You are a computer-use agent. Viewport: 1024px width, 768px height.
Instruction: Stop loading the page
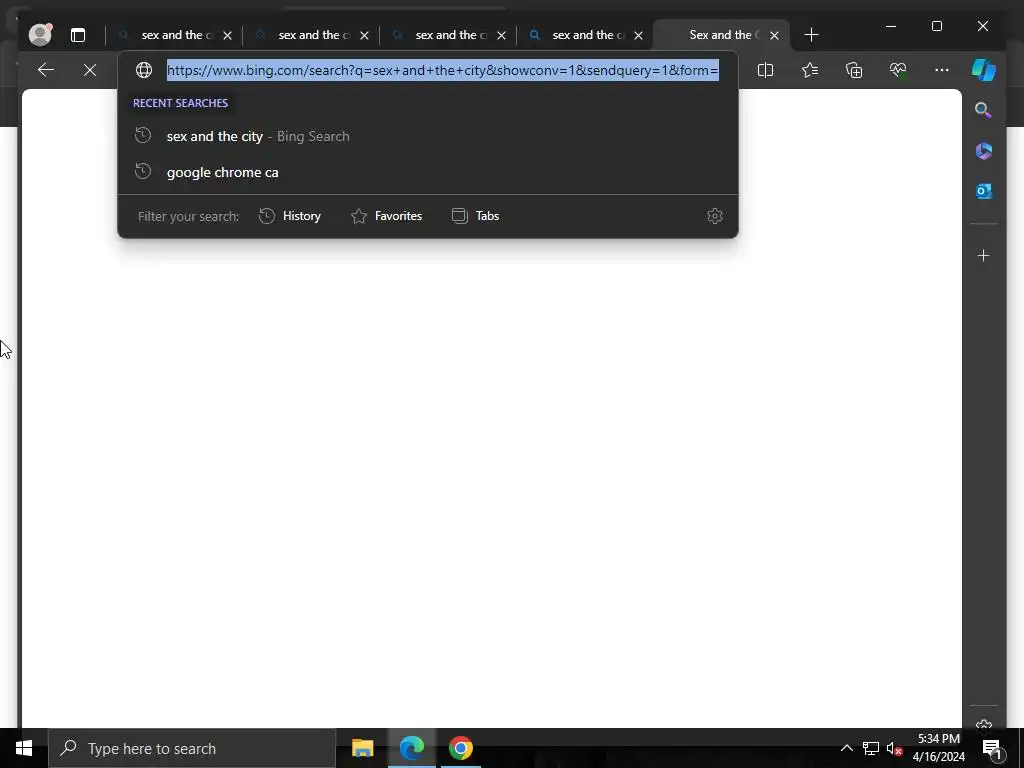pos(90,70)
